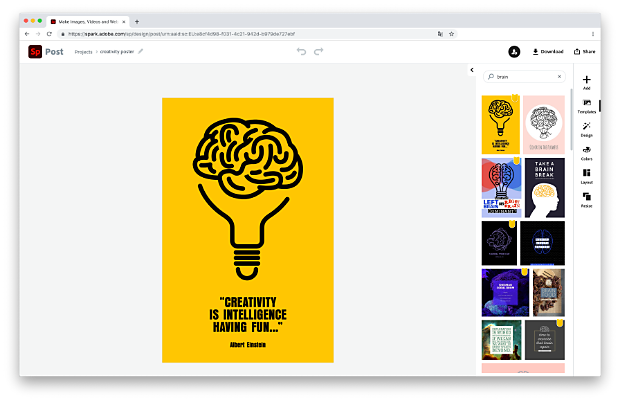Image resolution: width=620 pixels, height=402 pixels.
Task: Open the Colors tool
Action: pos(586,153)
